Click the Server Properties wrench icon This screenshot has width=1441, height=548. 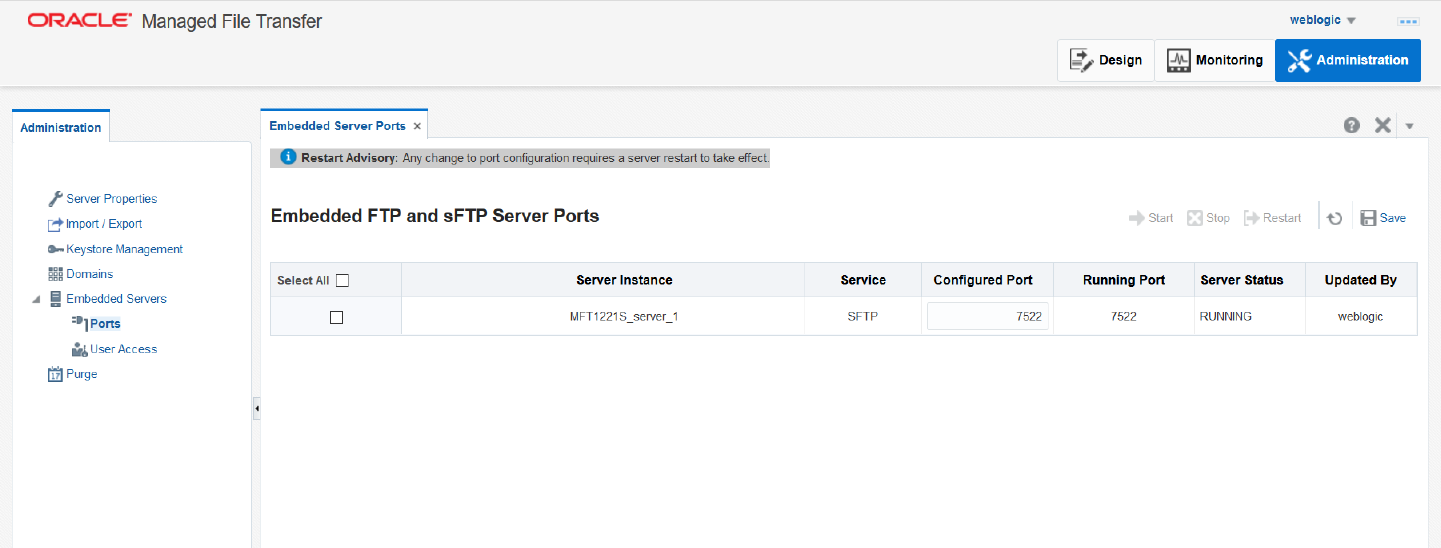coord(56,199)
